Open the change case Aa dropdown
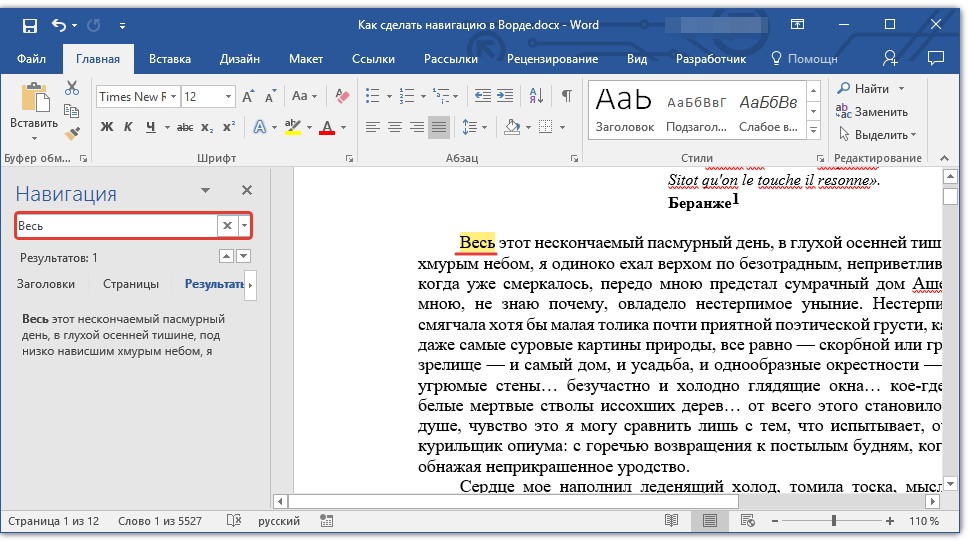This screenshot has height=541, width=968. click(304, 96)
